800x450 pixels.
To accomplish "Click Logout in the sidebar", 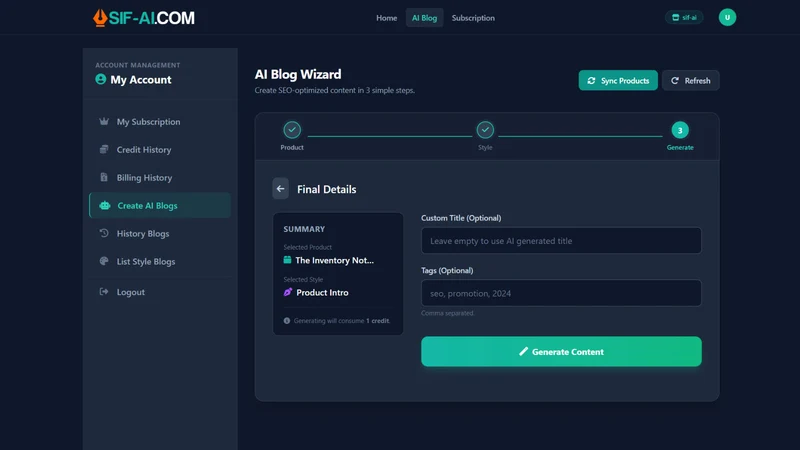I will pyautogui.click(x=160, y=292).
